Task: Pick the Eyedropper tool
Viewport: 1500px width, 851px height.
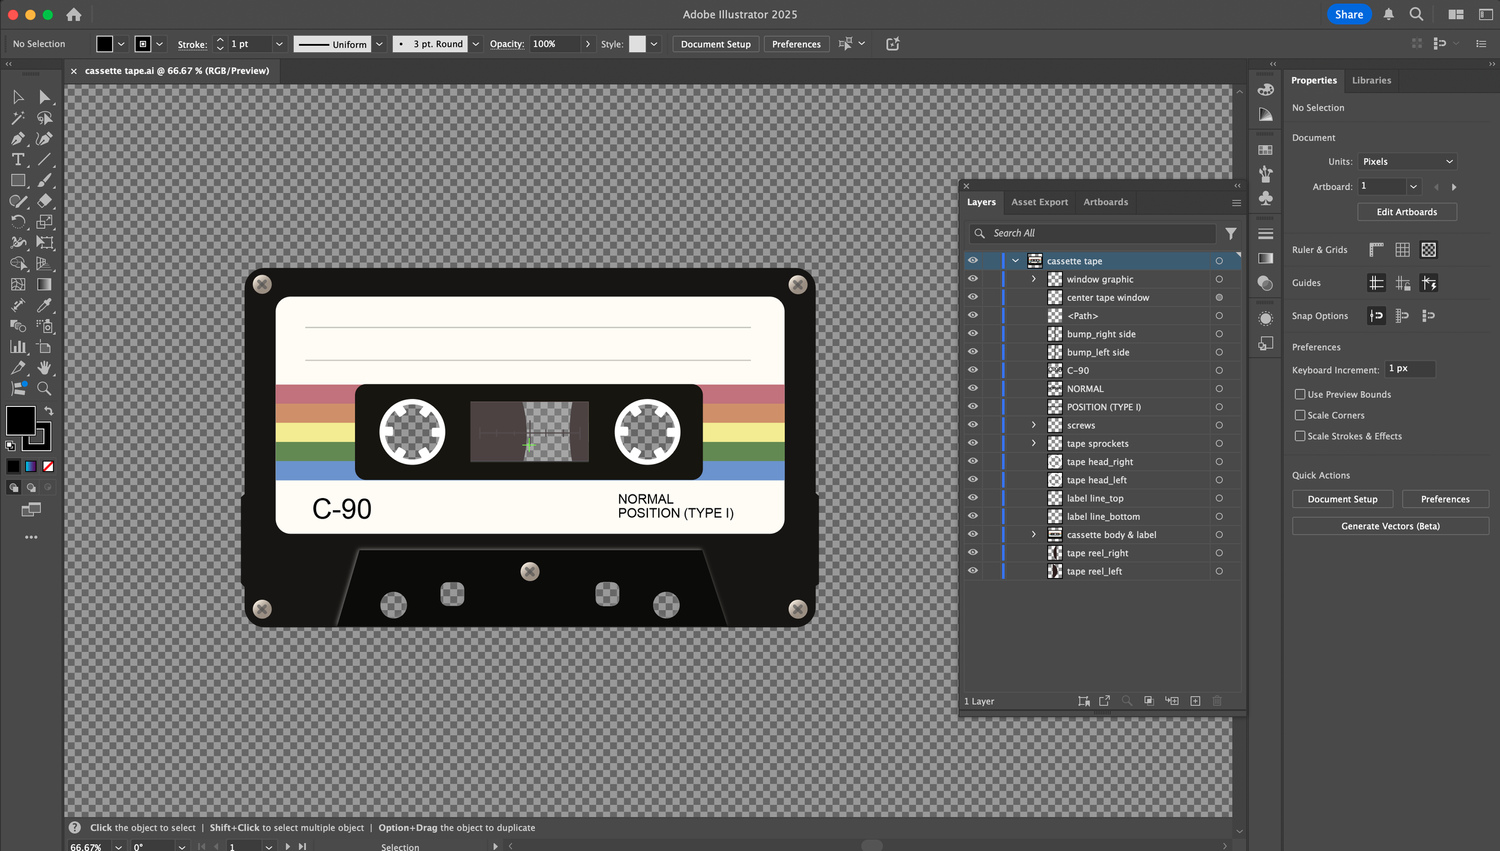Action: (x=44, y=305)
